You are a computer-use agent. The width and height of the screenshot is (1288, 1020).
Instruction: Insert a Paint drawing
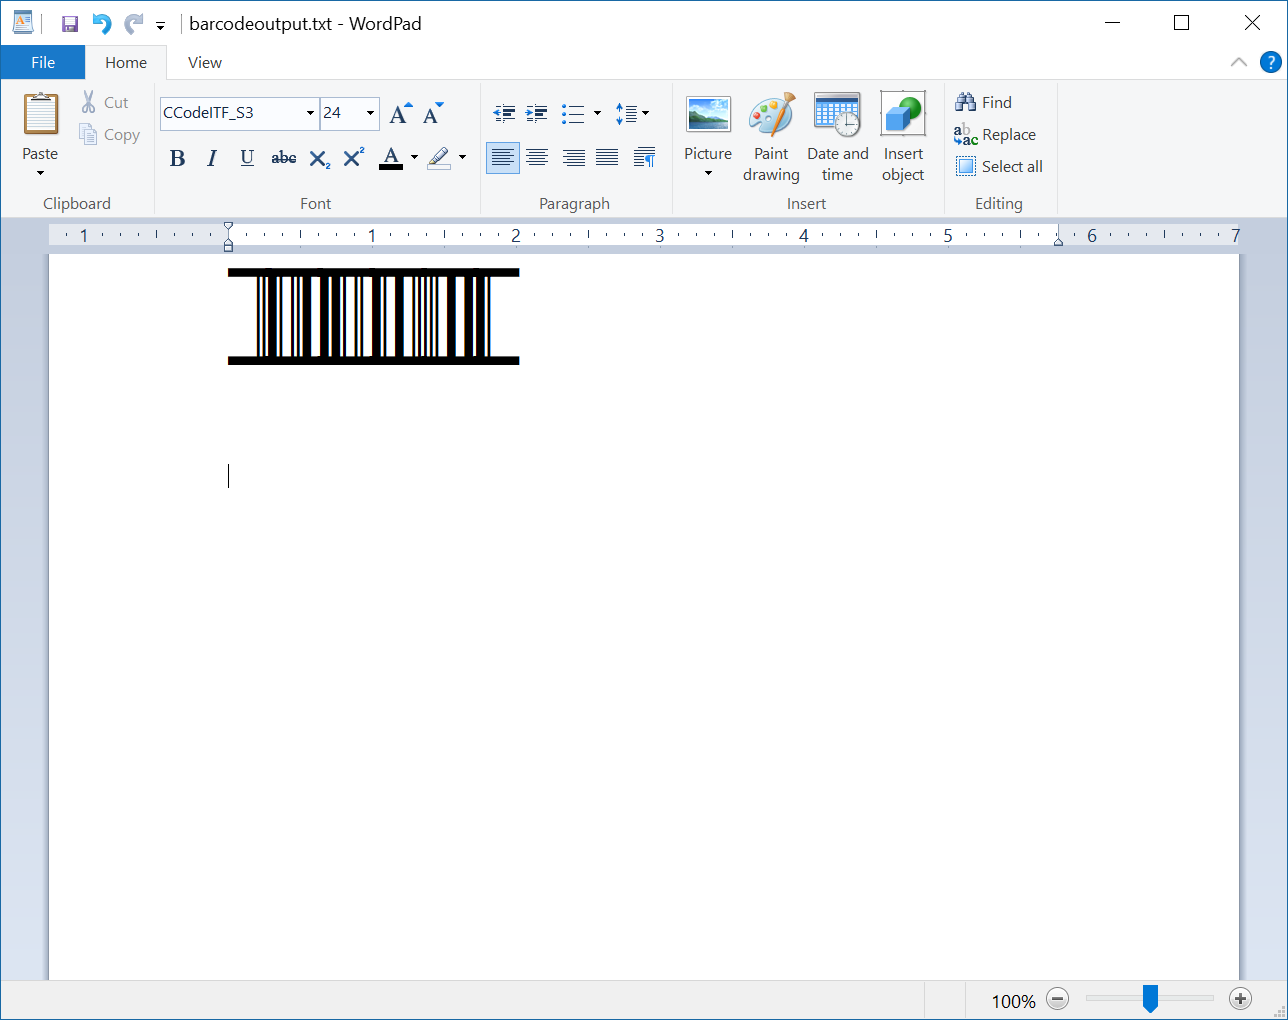click(771, 137)
